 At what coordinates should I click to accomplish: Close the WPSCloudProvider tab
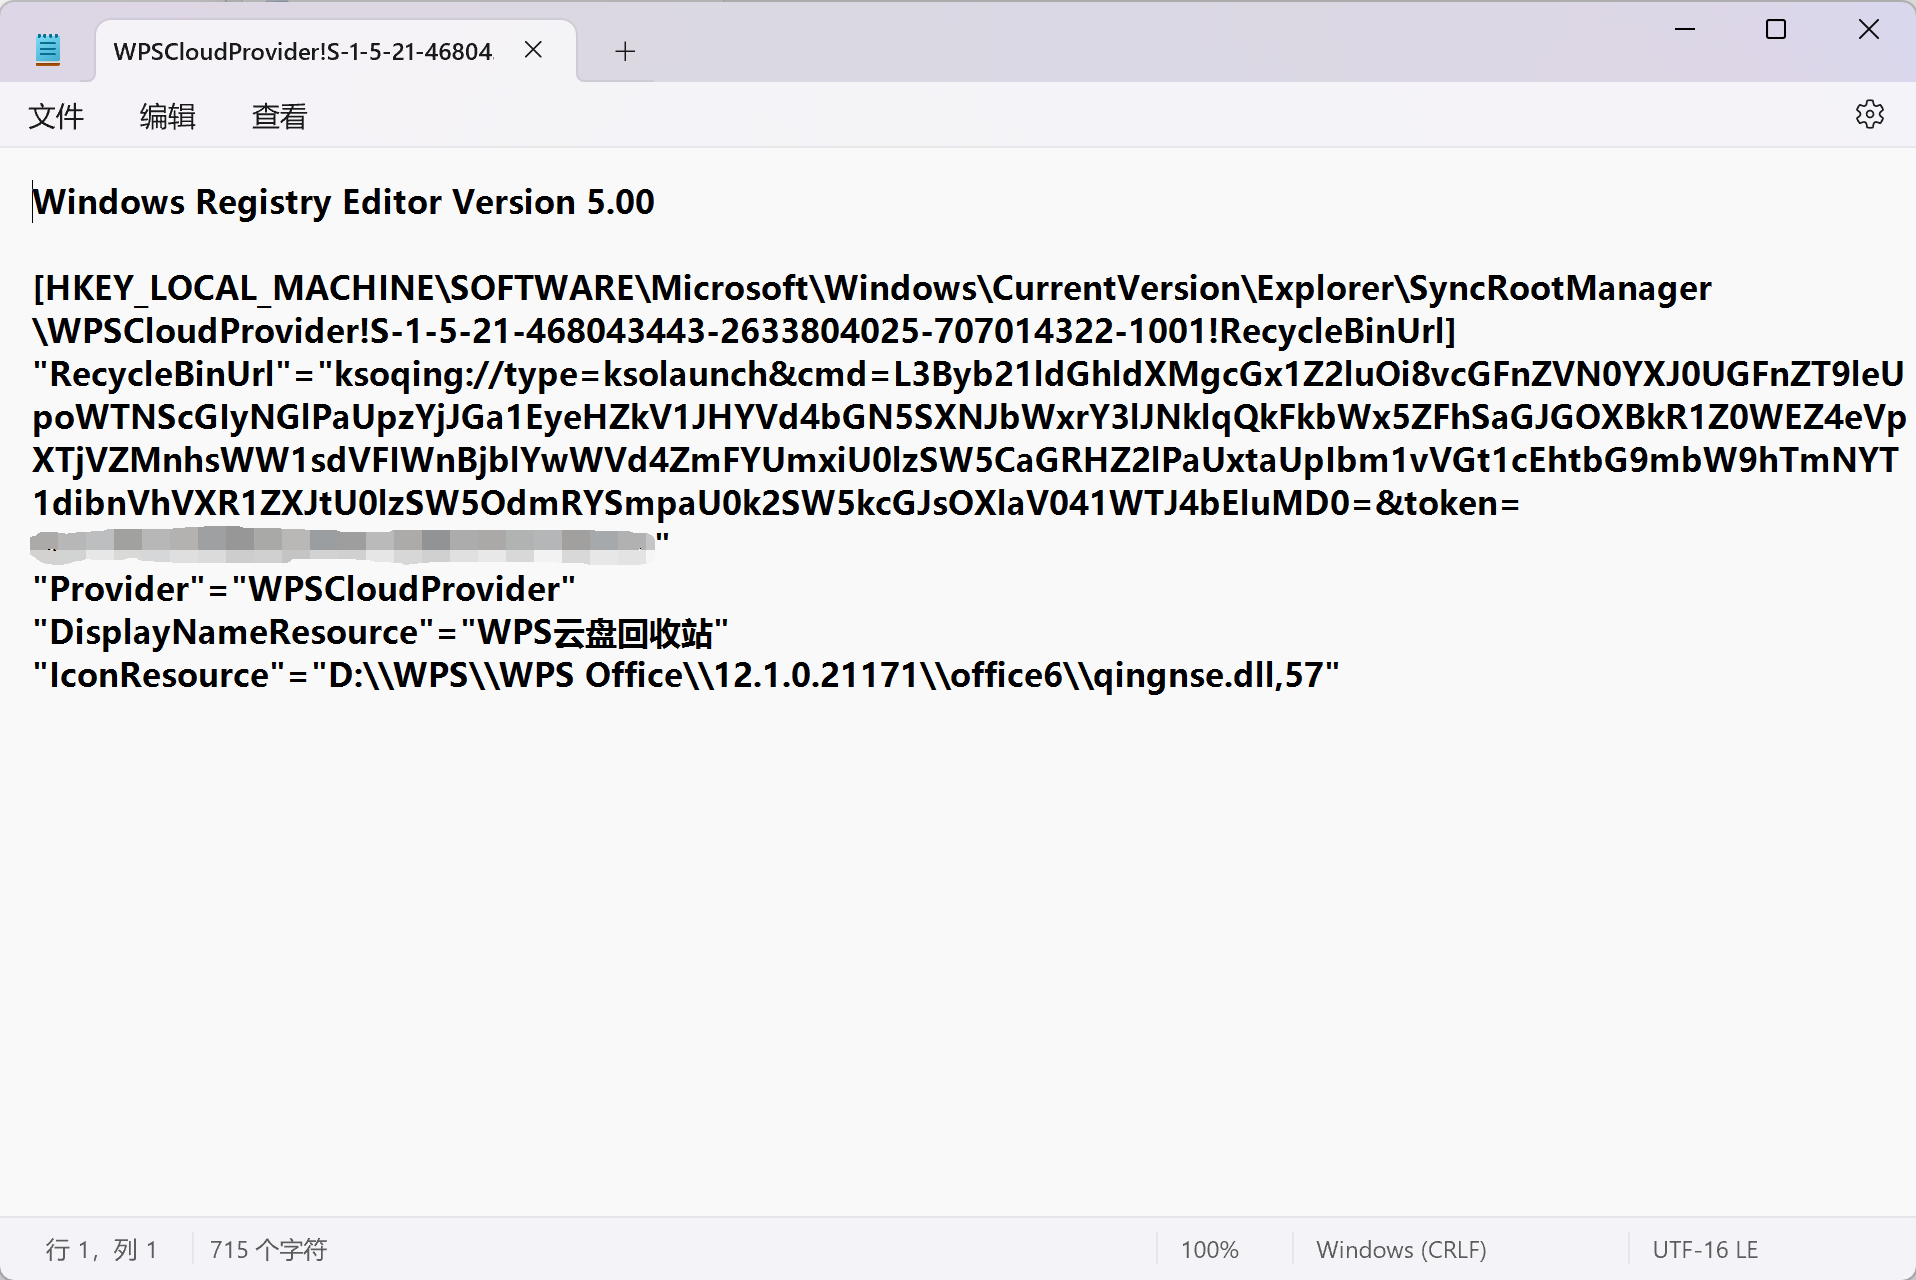(x=533, y=50)
